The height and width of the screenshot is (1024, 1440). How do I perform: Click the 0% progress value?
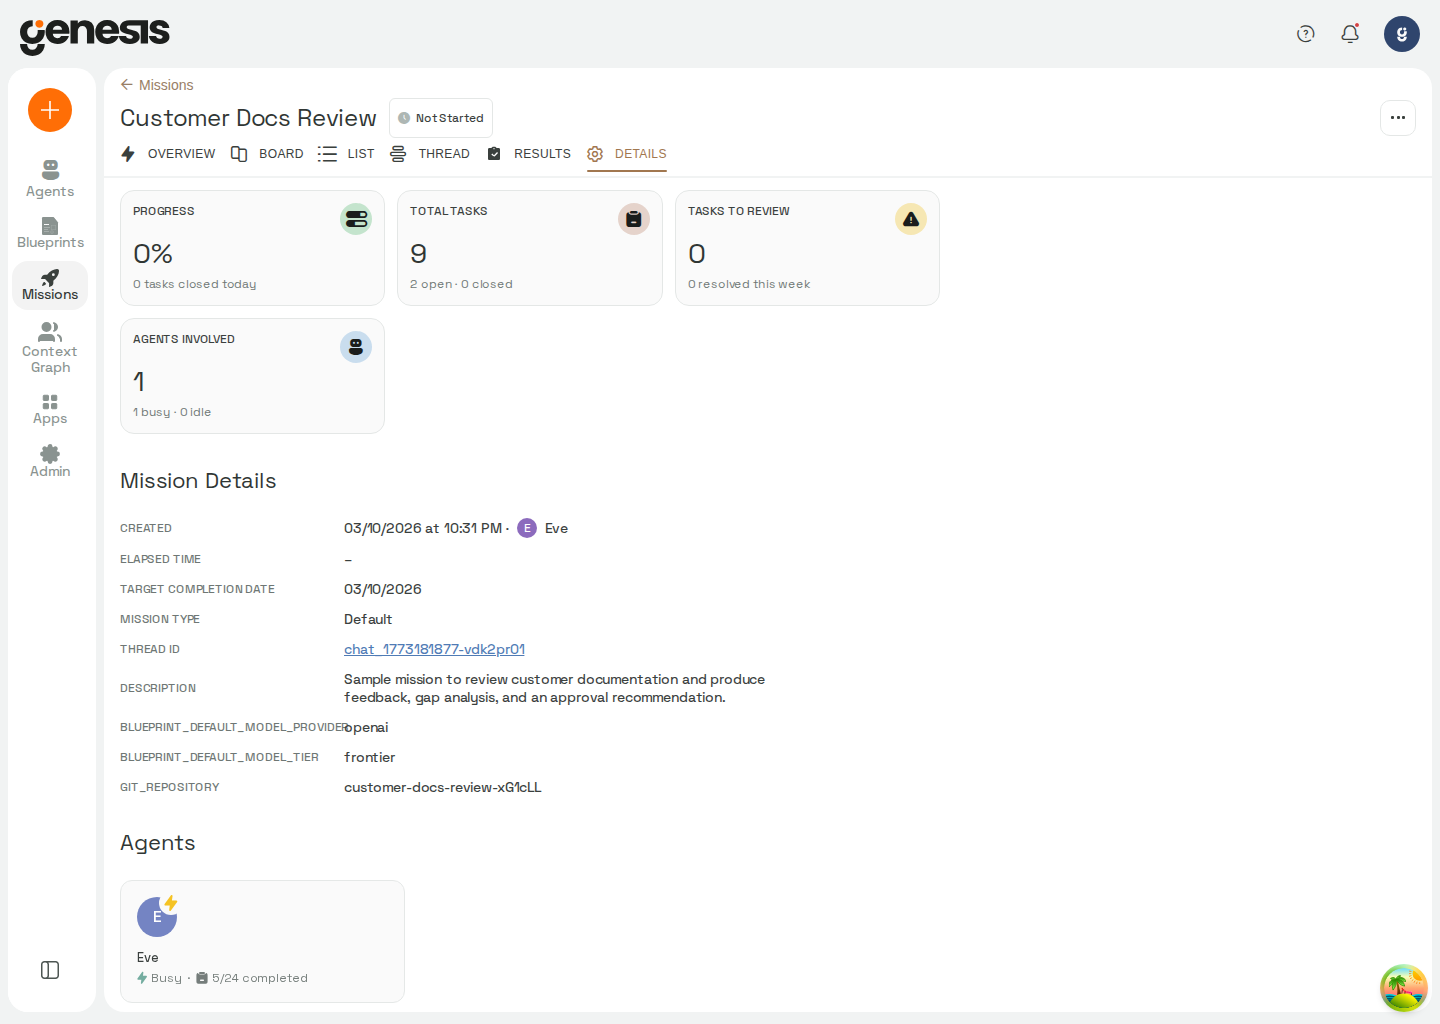coord(153,254)
